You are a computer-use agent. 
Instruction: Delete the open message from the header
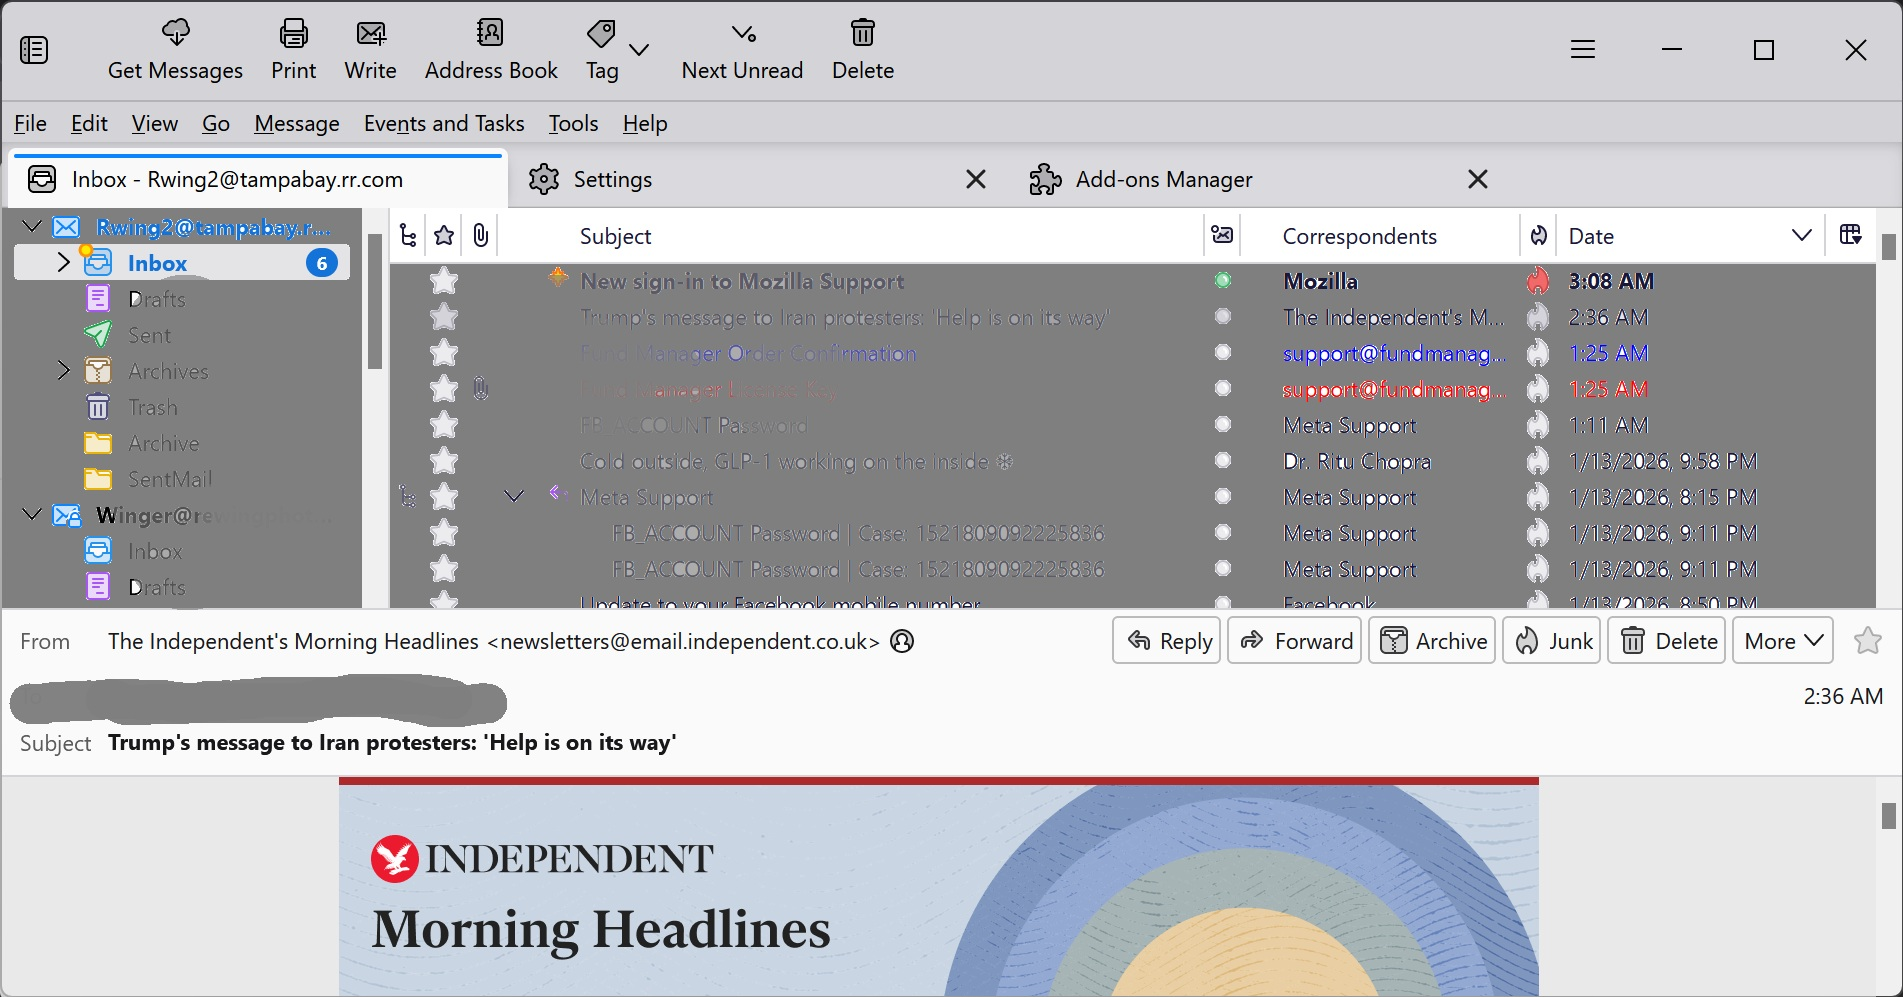click(x=1667, y=641)
